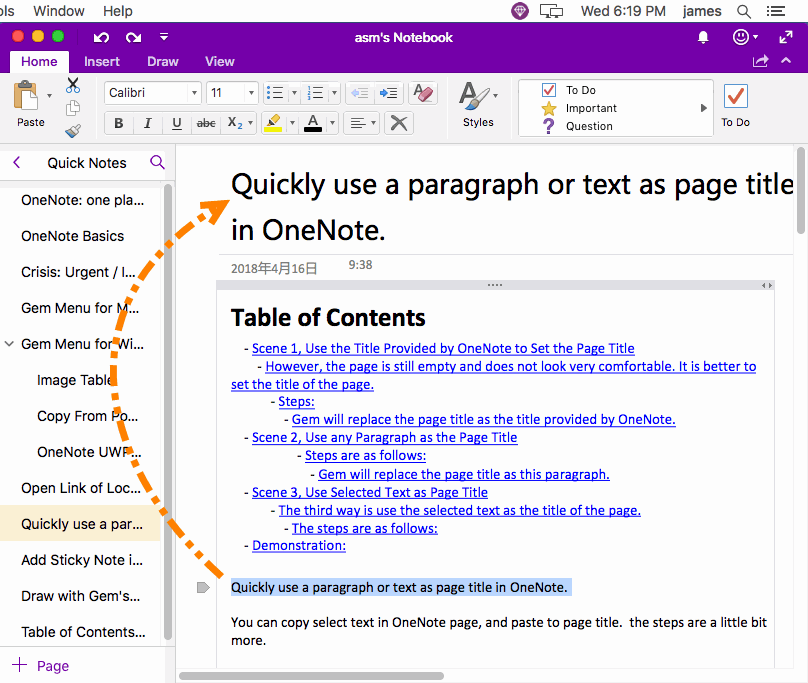This screenshot has height=683, width=808.
Task: Decrease paragraph indent
Action: pos(359,93)
